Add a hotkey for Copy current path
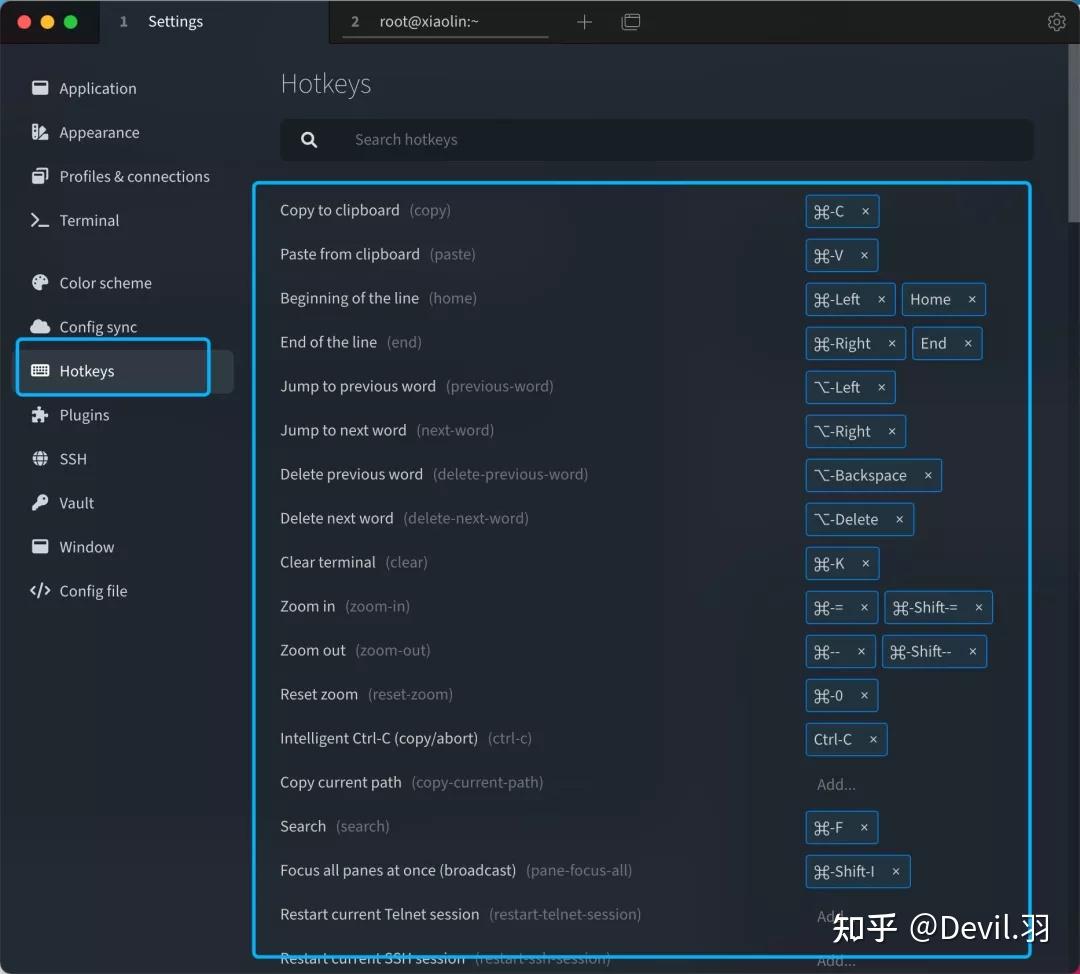This screenshot has height=974, width=1080. coord(836,784)
